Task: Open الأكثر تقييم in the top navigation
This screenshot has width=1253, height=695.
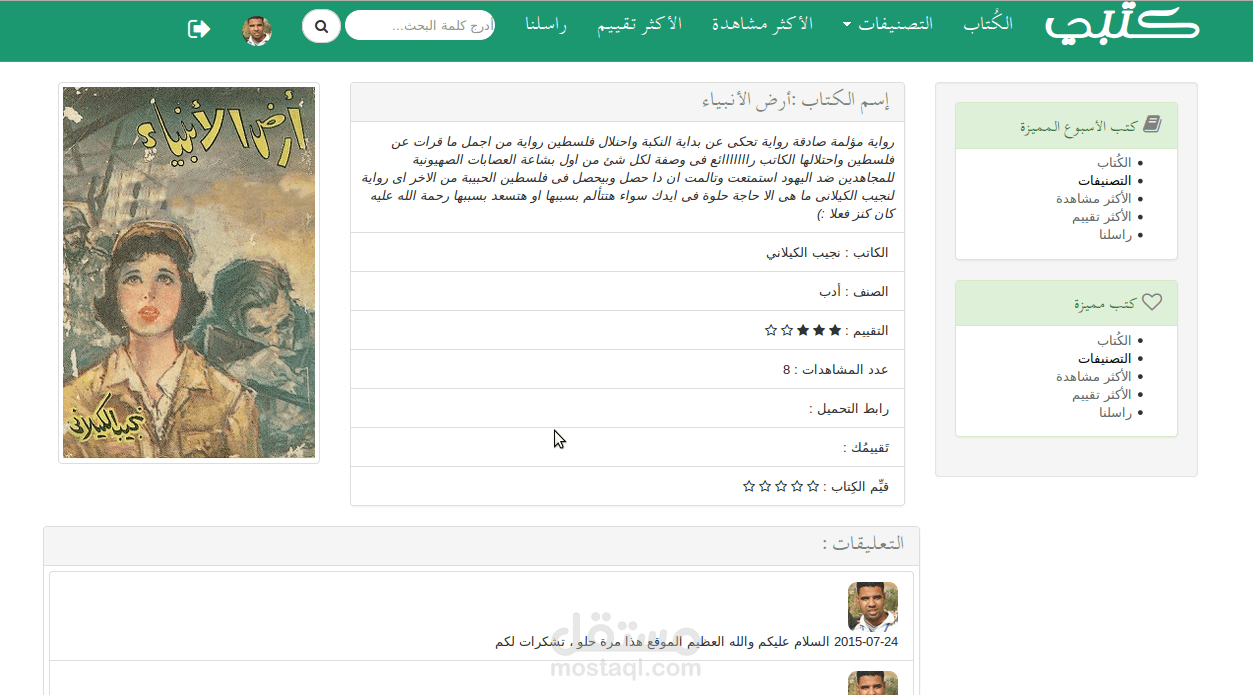Action: (x=640, y=24)
